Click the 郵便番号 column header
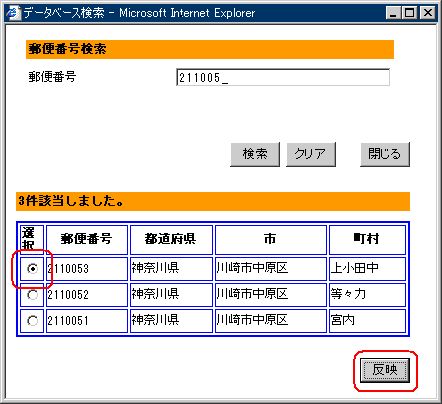The width and height of the screenshot is (442, 404). (x=87, y=239)
